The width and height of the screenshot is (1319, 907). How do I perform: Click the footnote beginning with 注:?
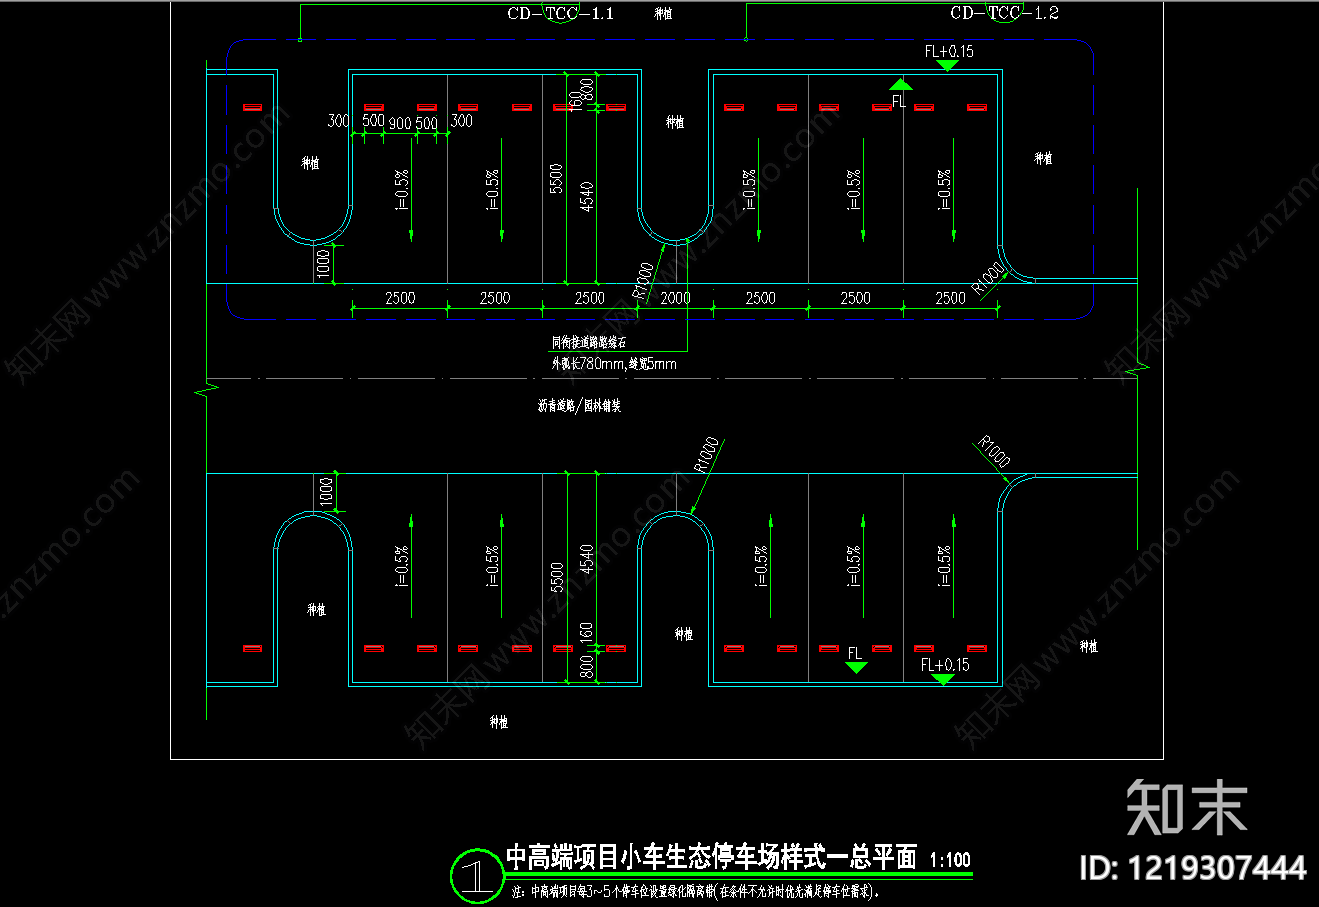click(695, 891)
